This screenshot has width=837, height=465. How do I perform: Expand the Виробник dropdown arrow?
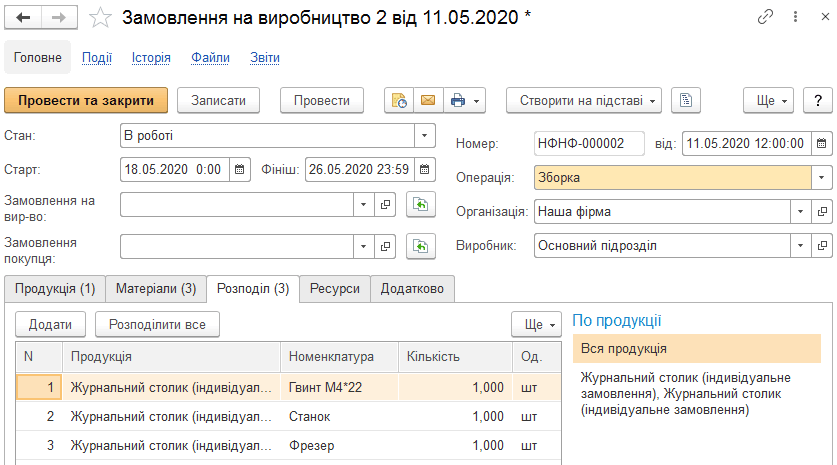[801, 246]
